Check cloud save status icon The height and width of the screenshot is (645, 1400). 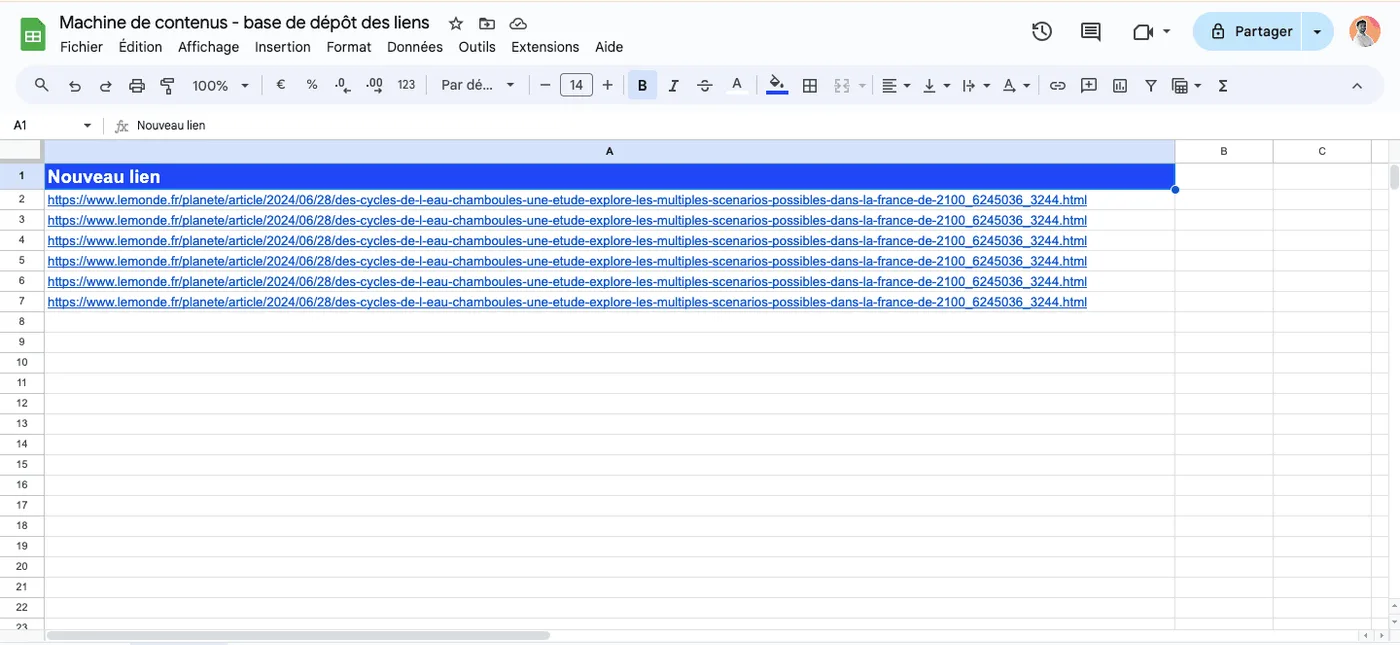click(518, 23)
